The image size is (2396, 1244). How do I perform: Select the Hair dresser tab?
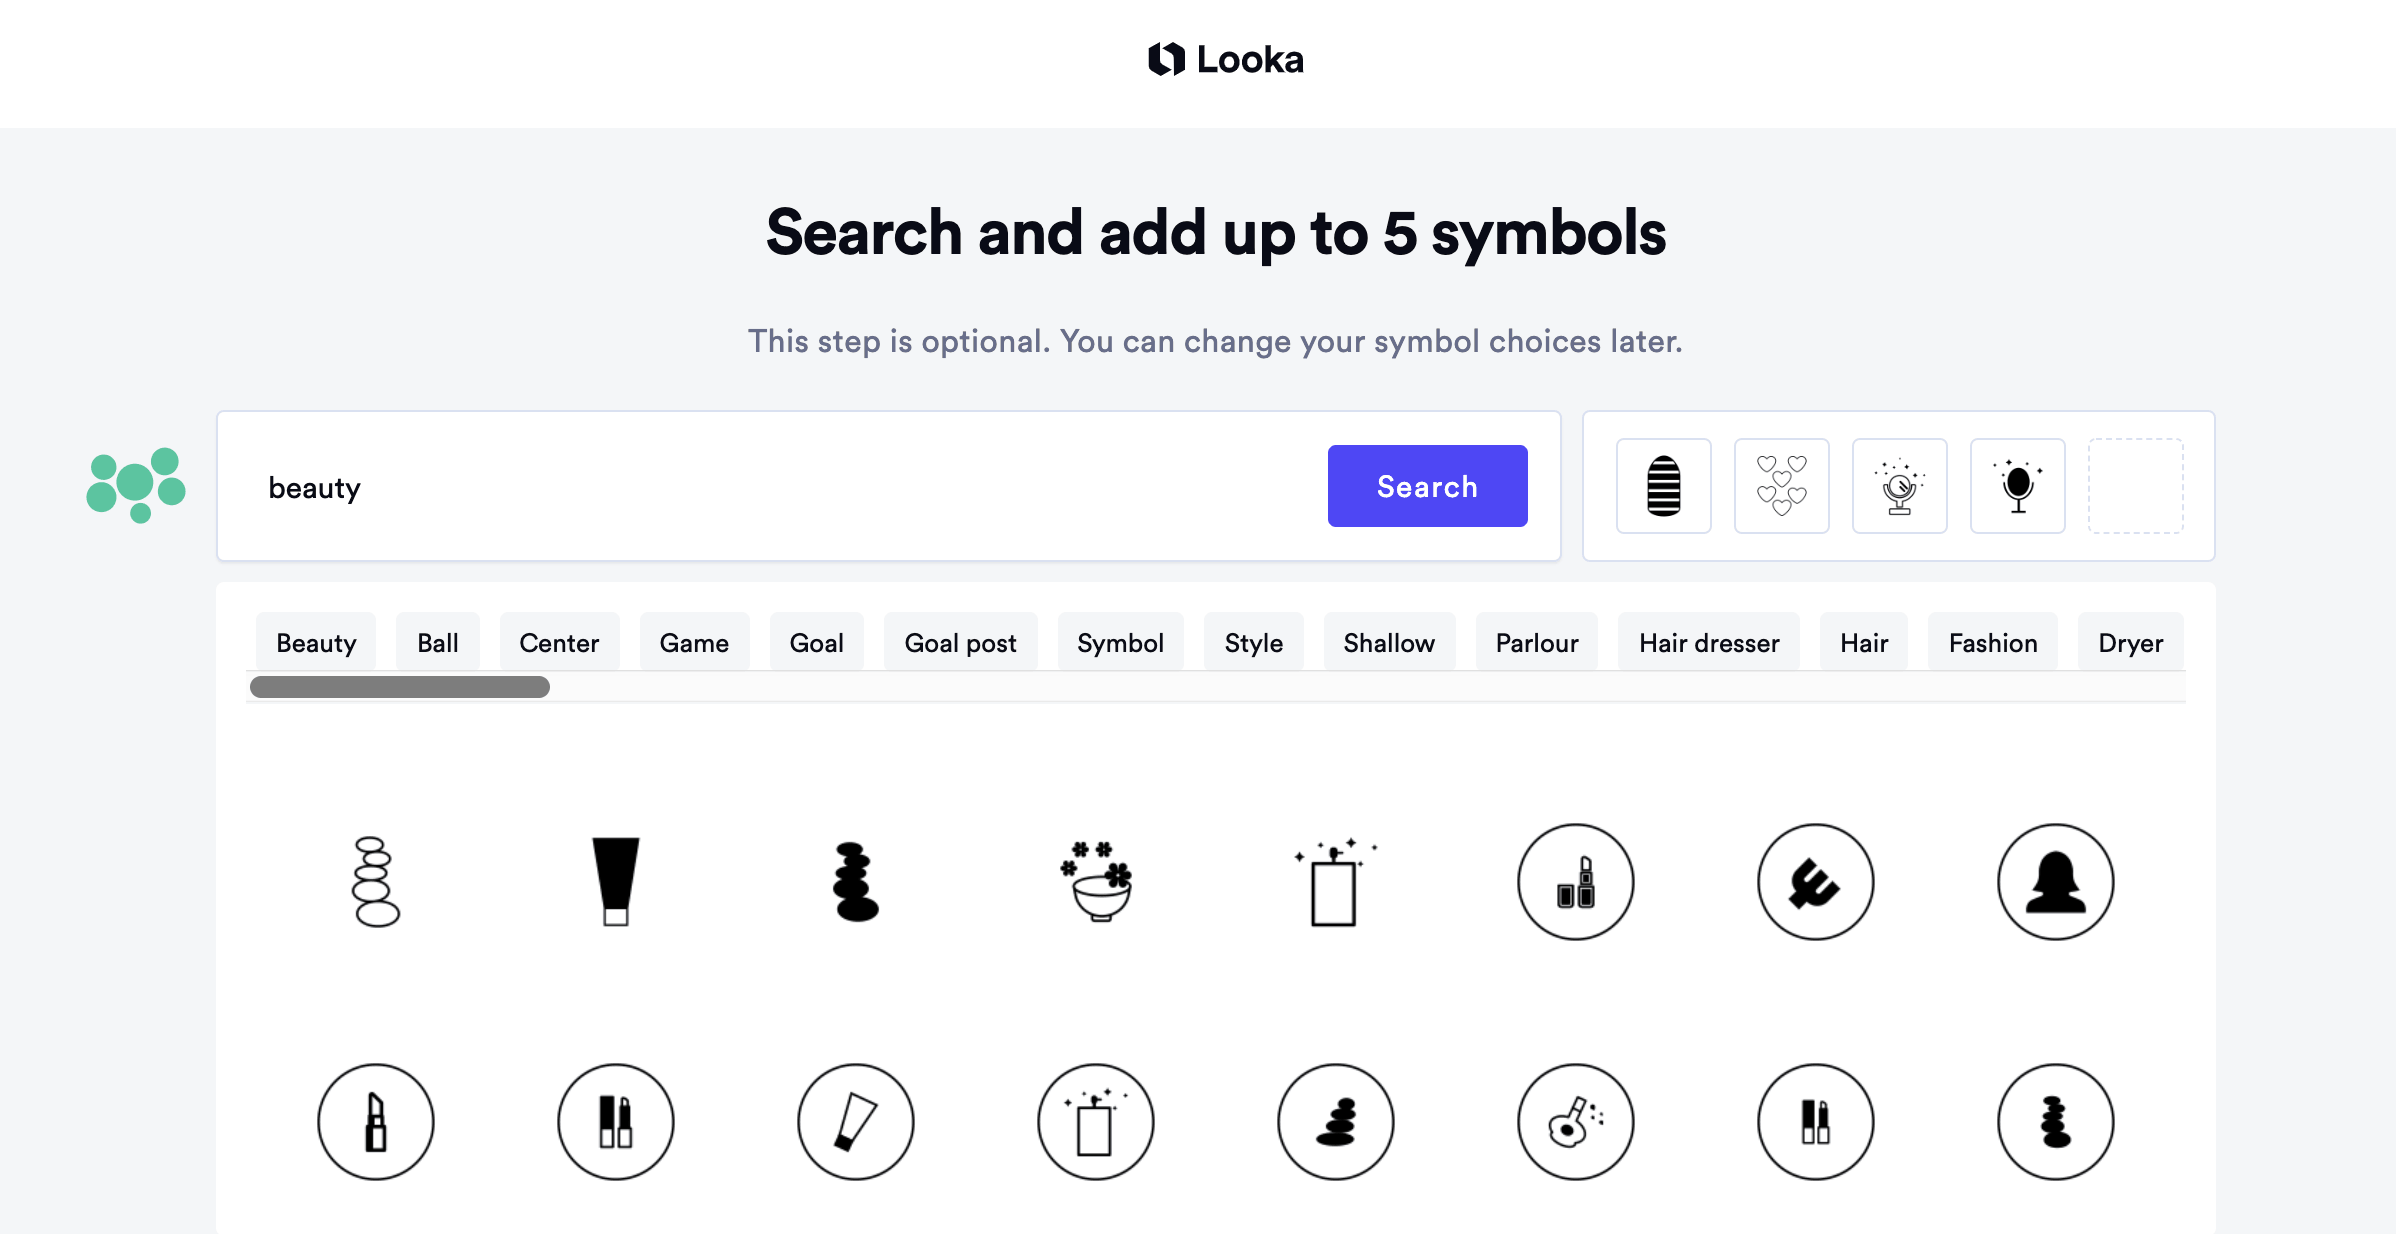click(1708, 642)
